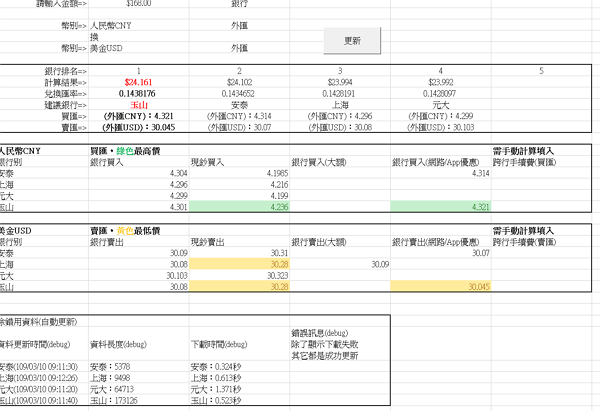Select the $23.994 result under rank 3
The width and height of the screenshot is (600, 411).
tap(340, 82)
